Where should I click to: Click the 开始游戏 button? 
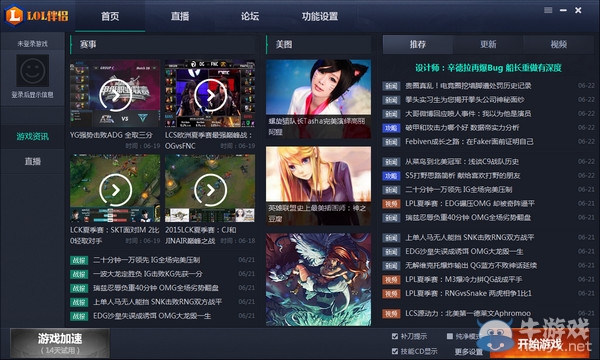point(540,344)
